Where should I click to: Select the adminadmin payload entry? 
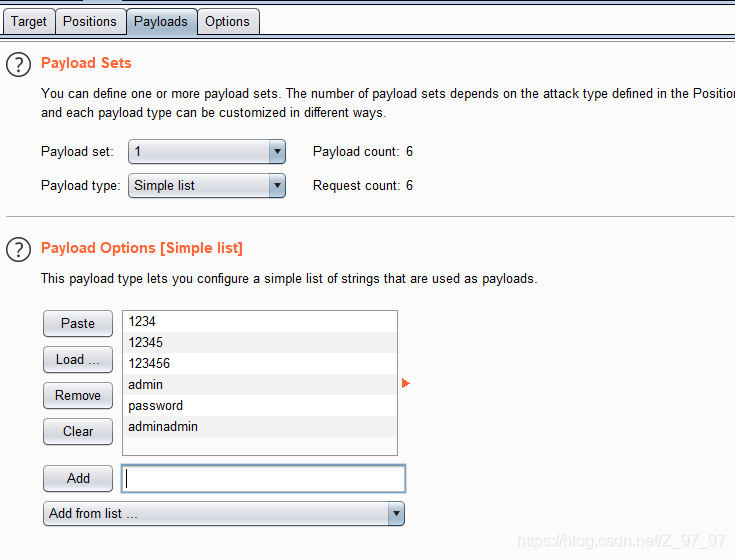click(260, 427)
